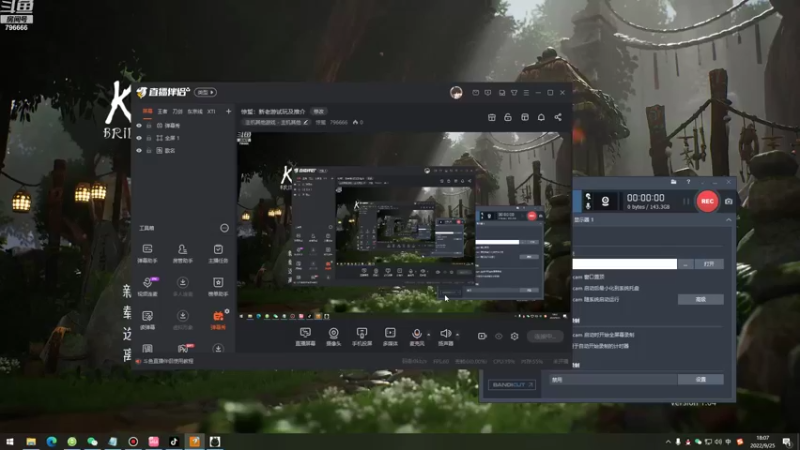Expand speaker volume arrow
The width and height of the screenshot is (800, 450).
457,335
